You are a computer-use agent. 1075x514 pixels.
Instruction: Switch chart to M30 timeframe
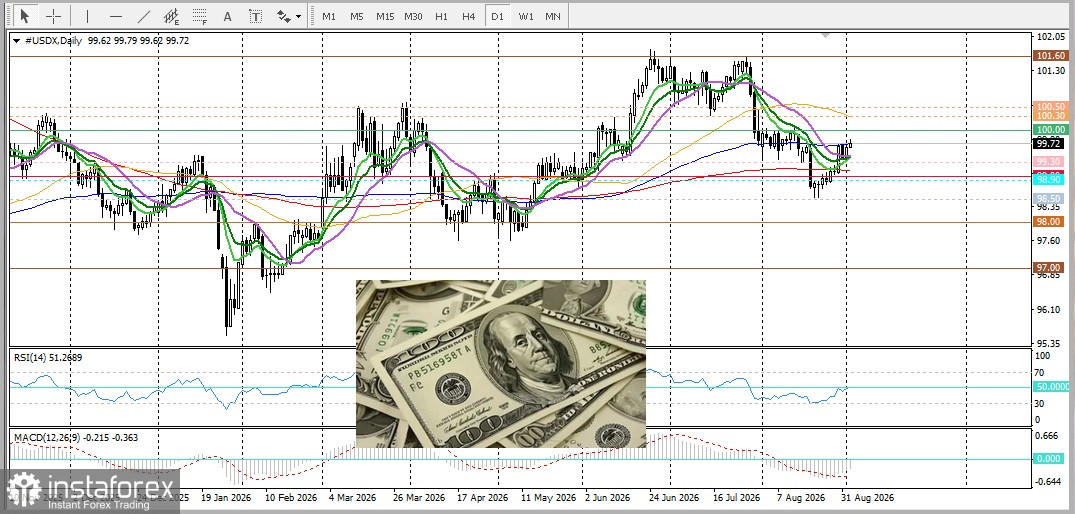pos(413,16)
